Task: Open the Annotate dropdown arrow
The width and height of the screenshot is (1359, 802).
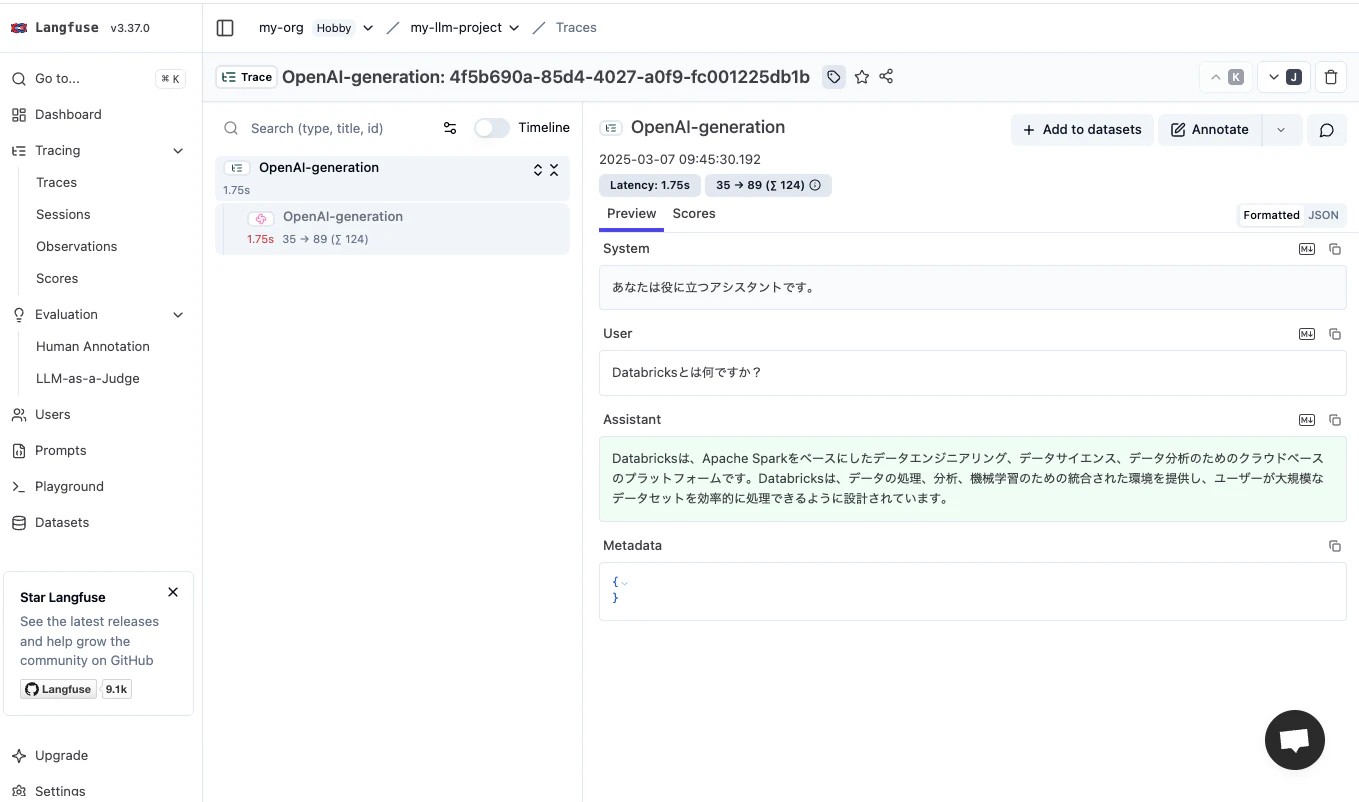Action: (1282, 130)
